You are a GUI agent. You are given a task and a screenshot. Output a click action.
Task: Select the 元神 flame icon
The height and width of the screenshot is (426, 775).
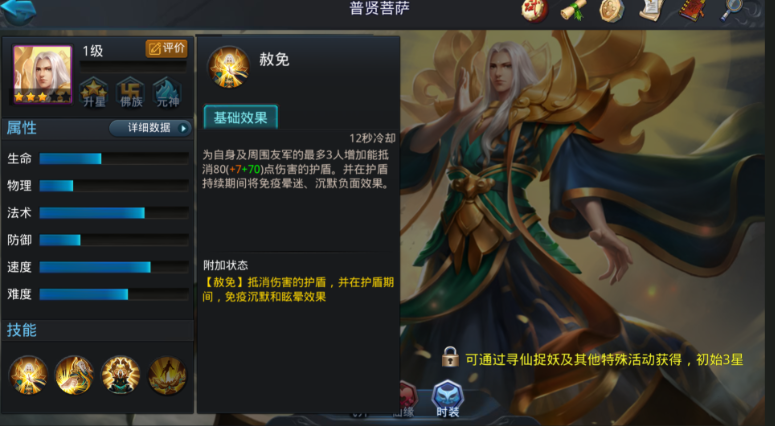tap(167, 93)
